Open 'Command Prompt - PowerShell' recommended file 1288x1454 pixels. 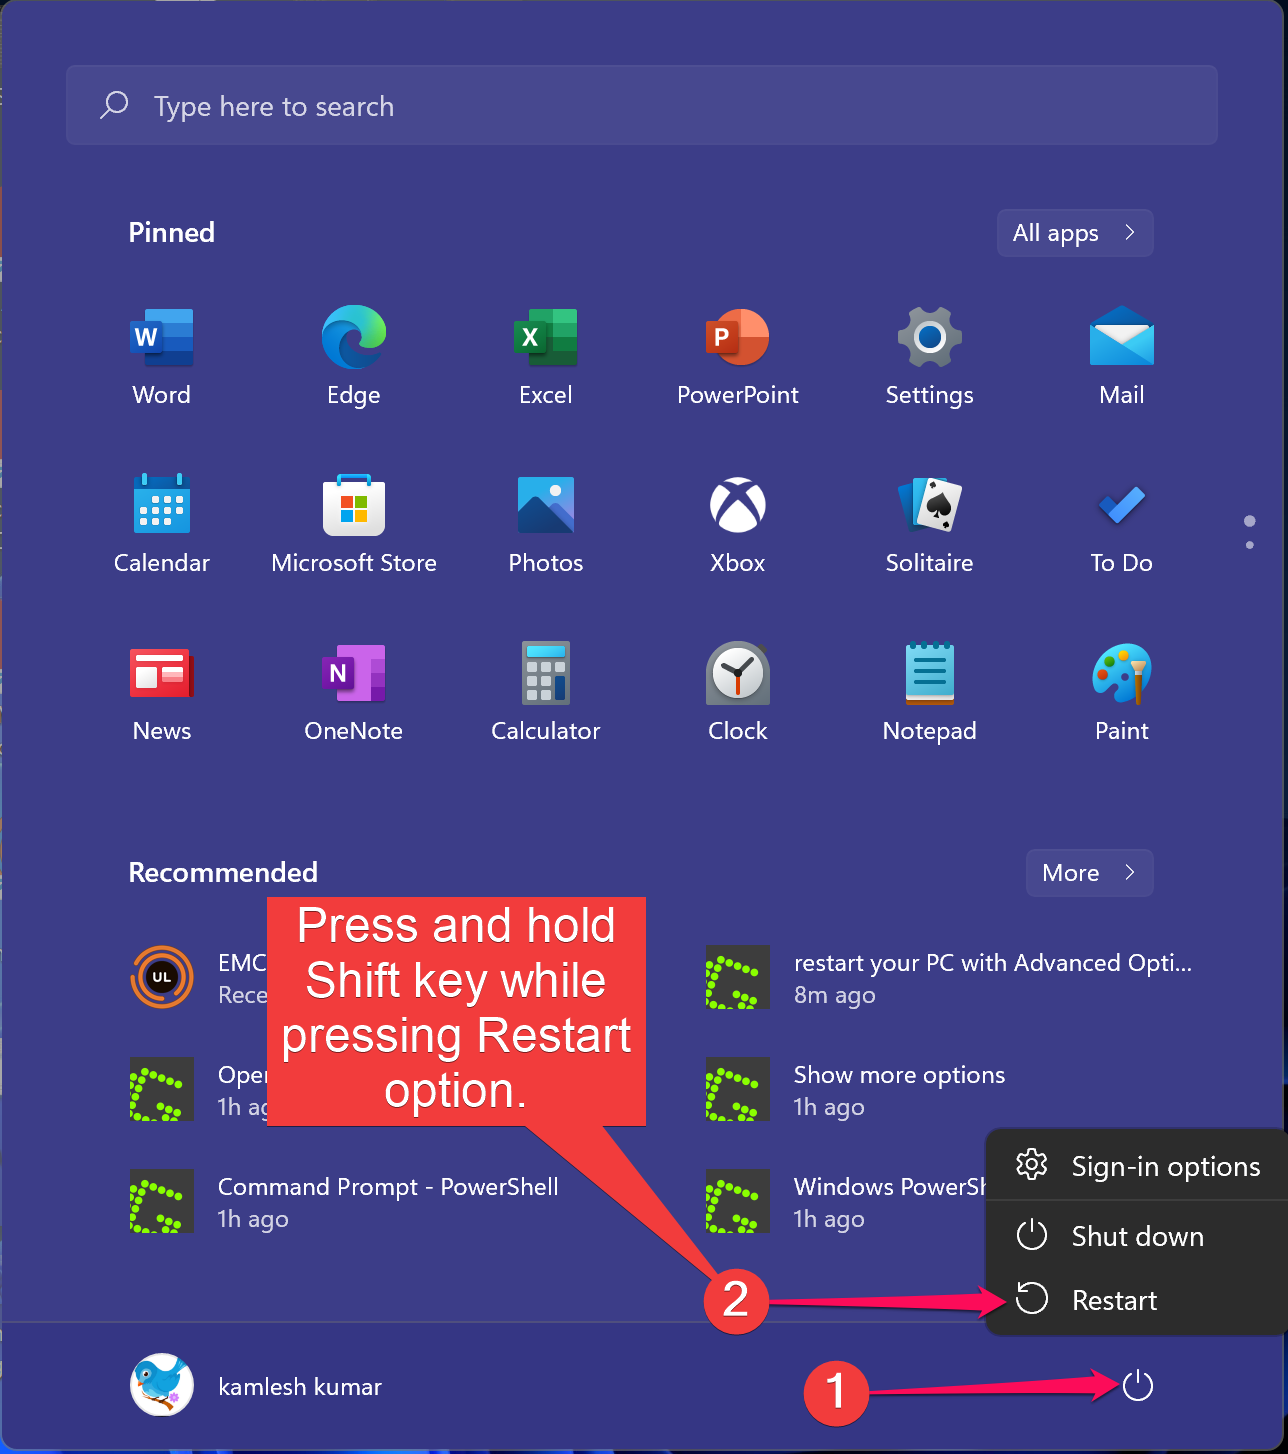(x=345, y=1202)
